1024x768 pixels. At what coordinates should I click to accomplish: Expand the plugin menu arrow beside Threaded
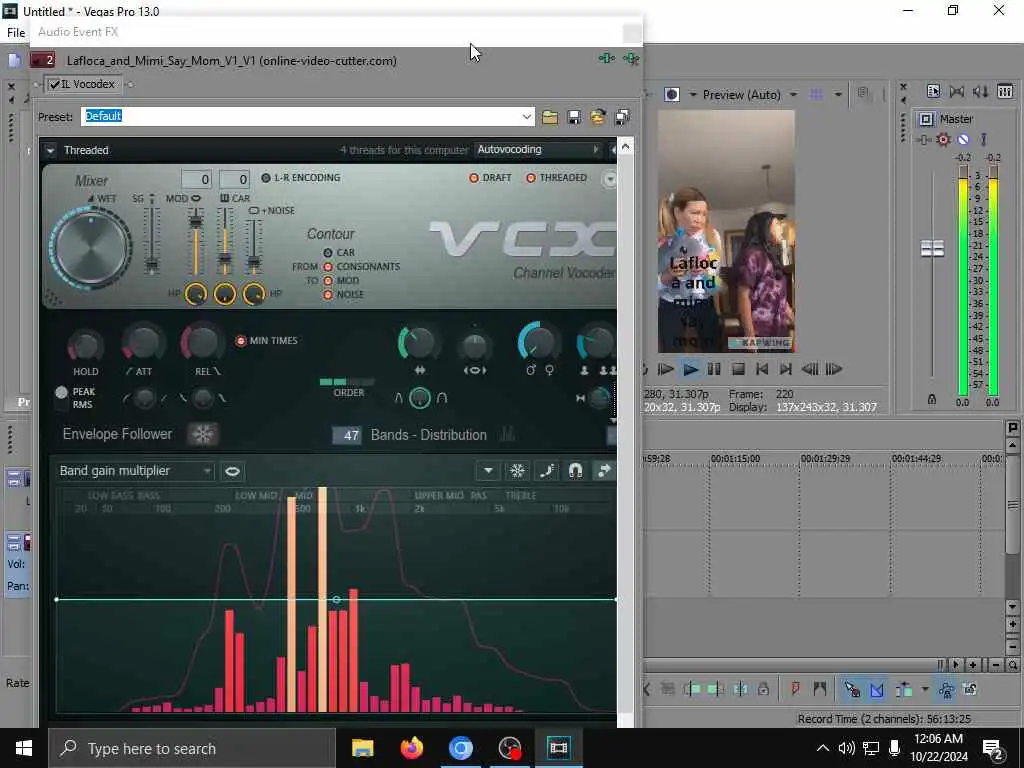(x=50, y=150)
